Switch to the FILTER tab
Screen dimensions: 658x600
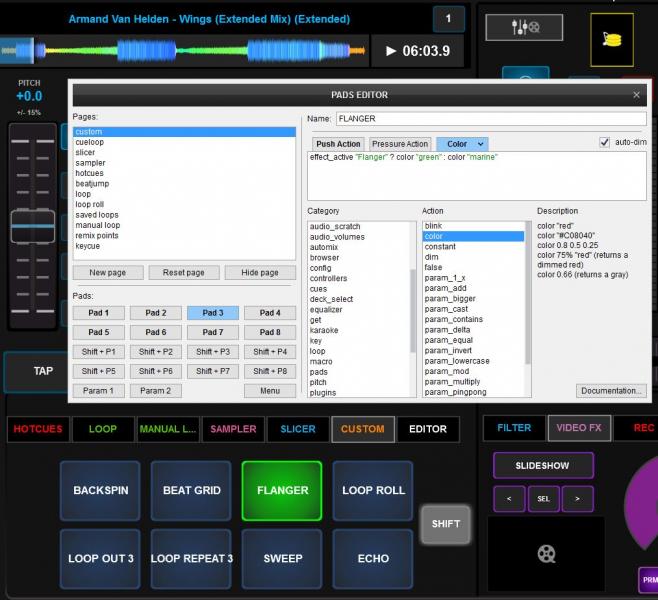[x=514, y=428]
